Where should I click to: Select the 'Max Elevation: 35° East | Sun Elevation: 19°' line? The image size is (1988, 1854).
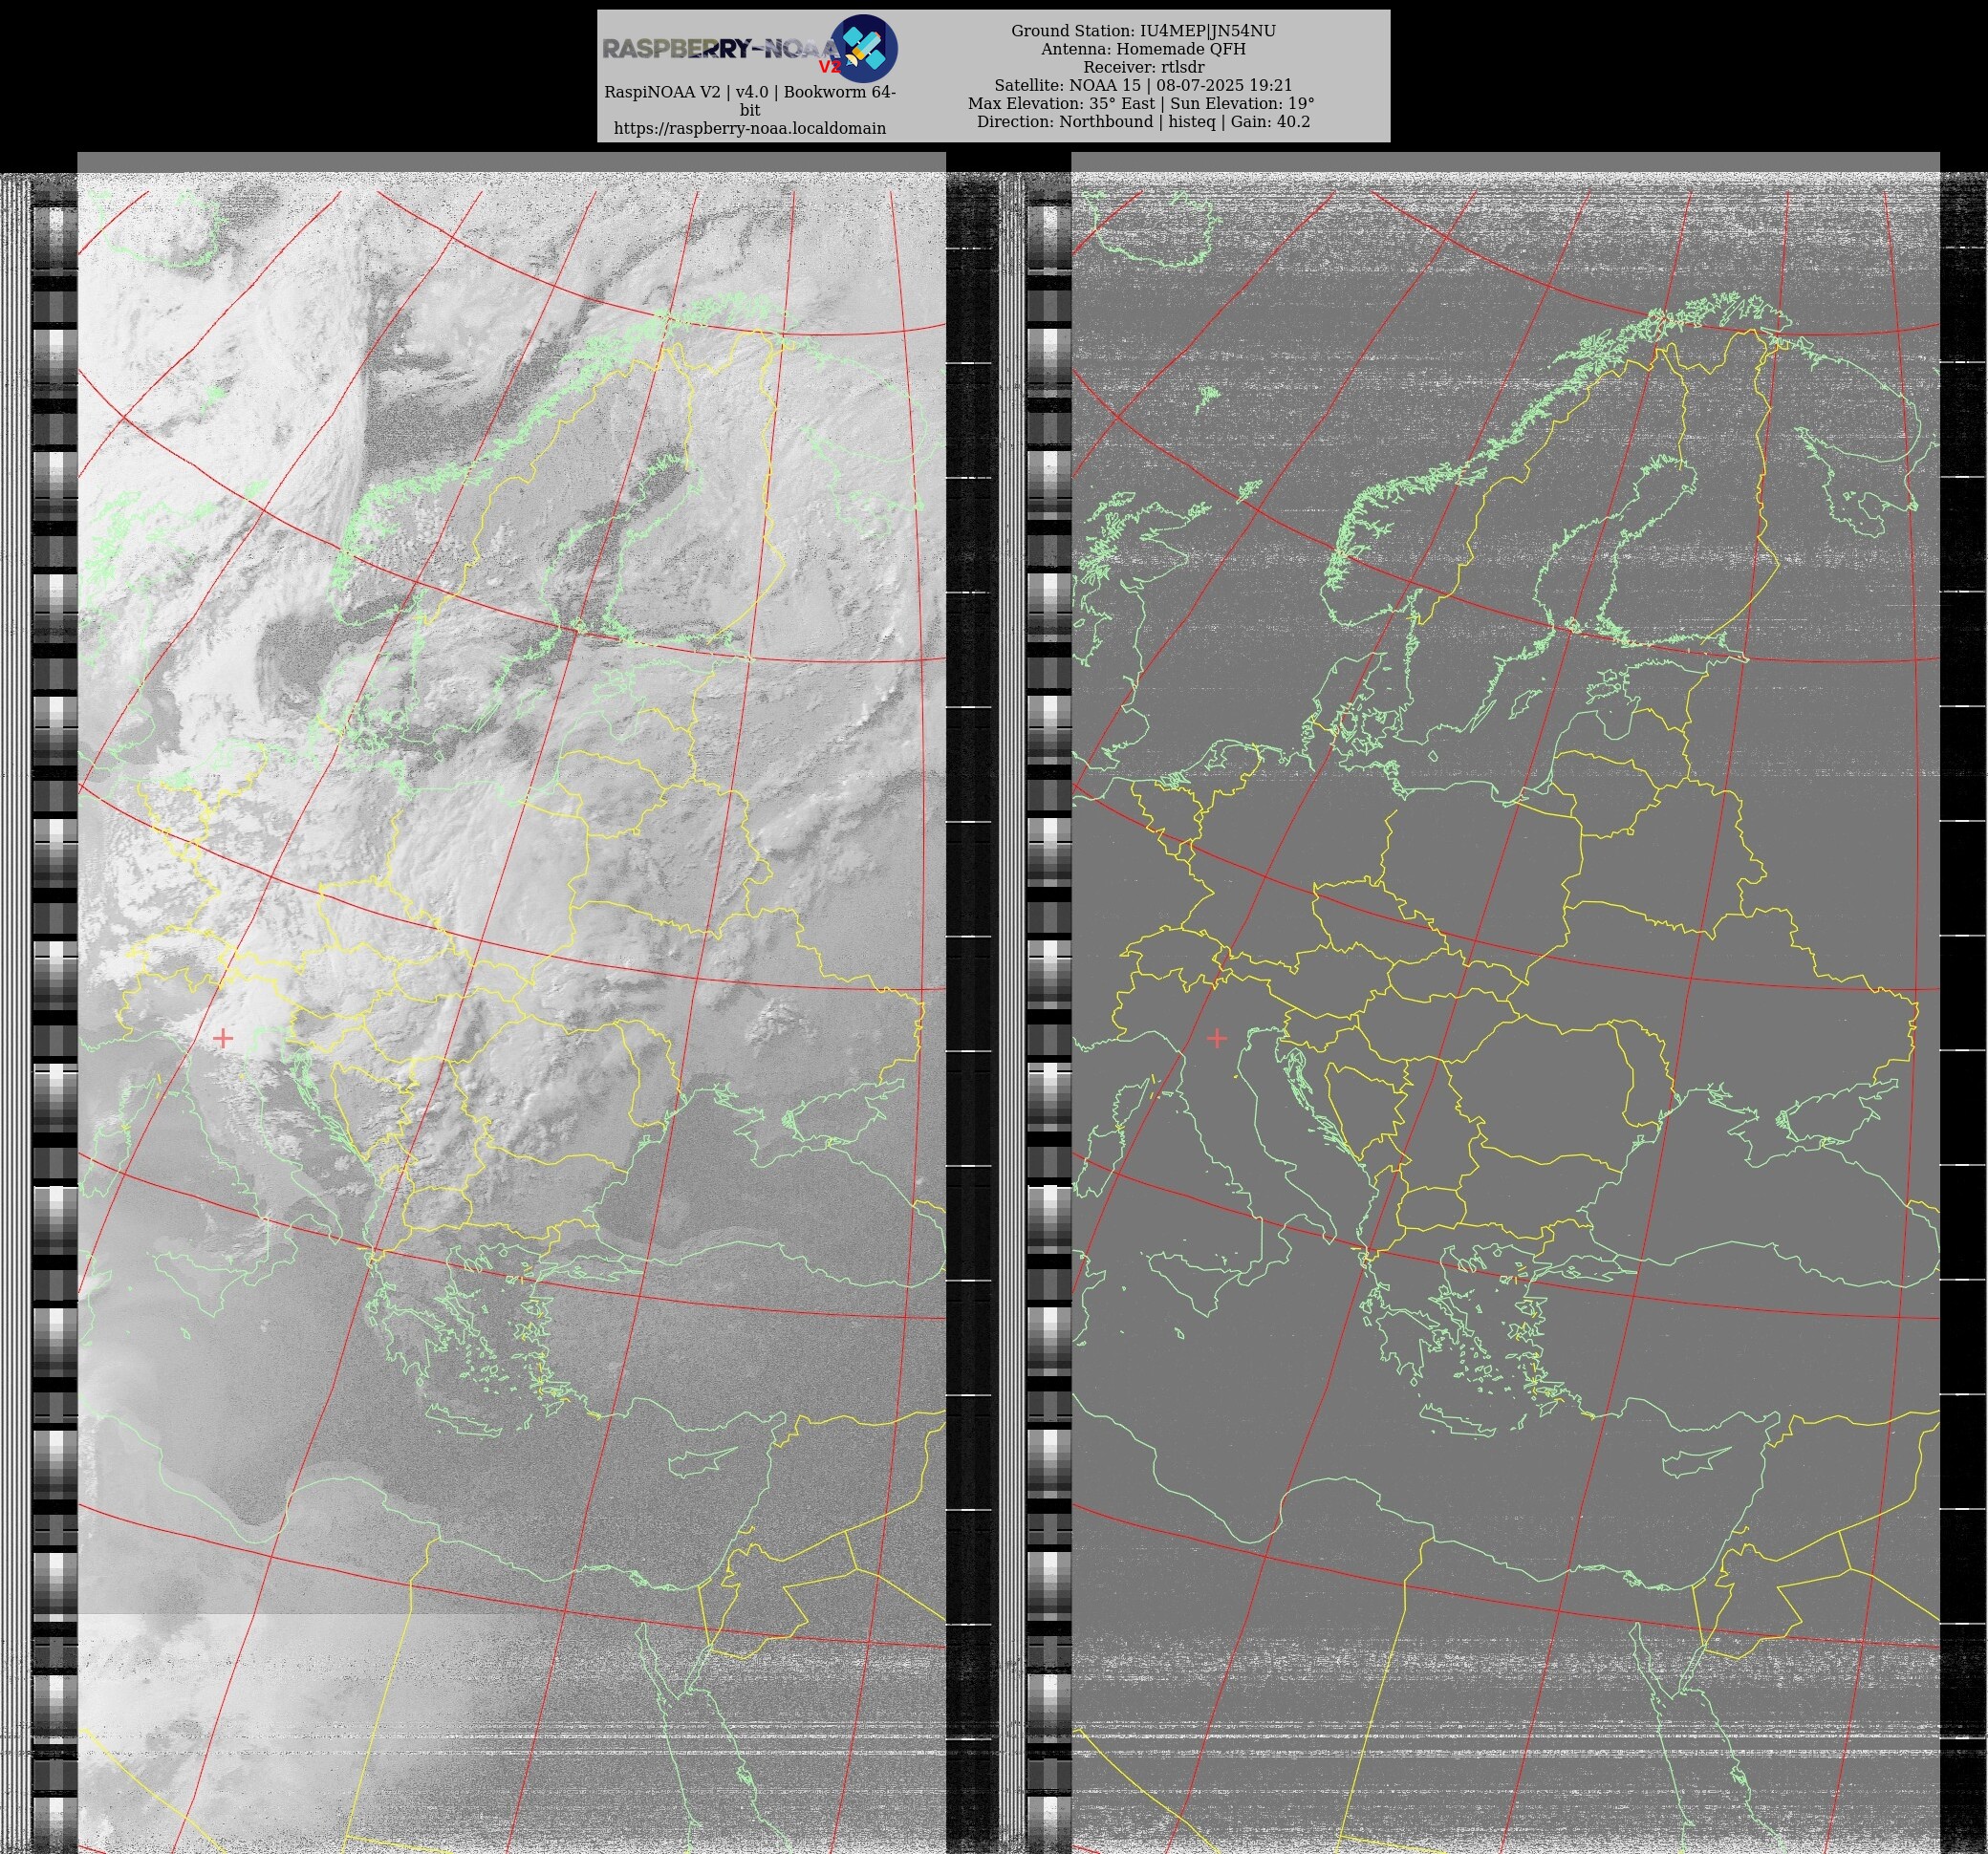(x=1141, y=103)
